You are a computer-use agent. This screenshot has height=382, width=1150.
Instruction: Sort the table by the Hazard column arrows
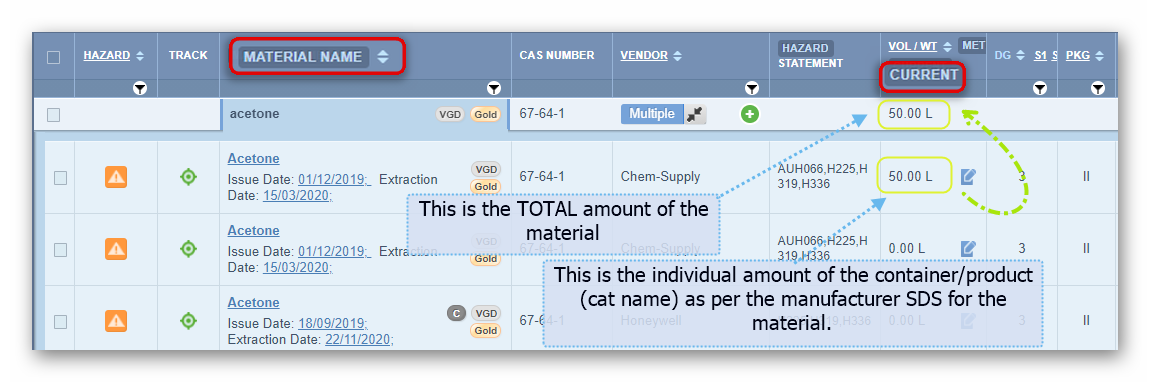pos(140,56)
